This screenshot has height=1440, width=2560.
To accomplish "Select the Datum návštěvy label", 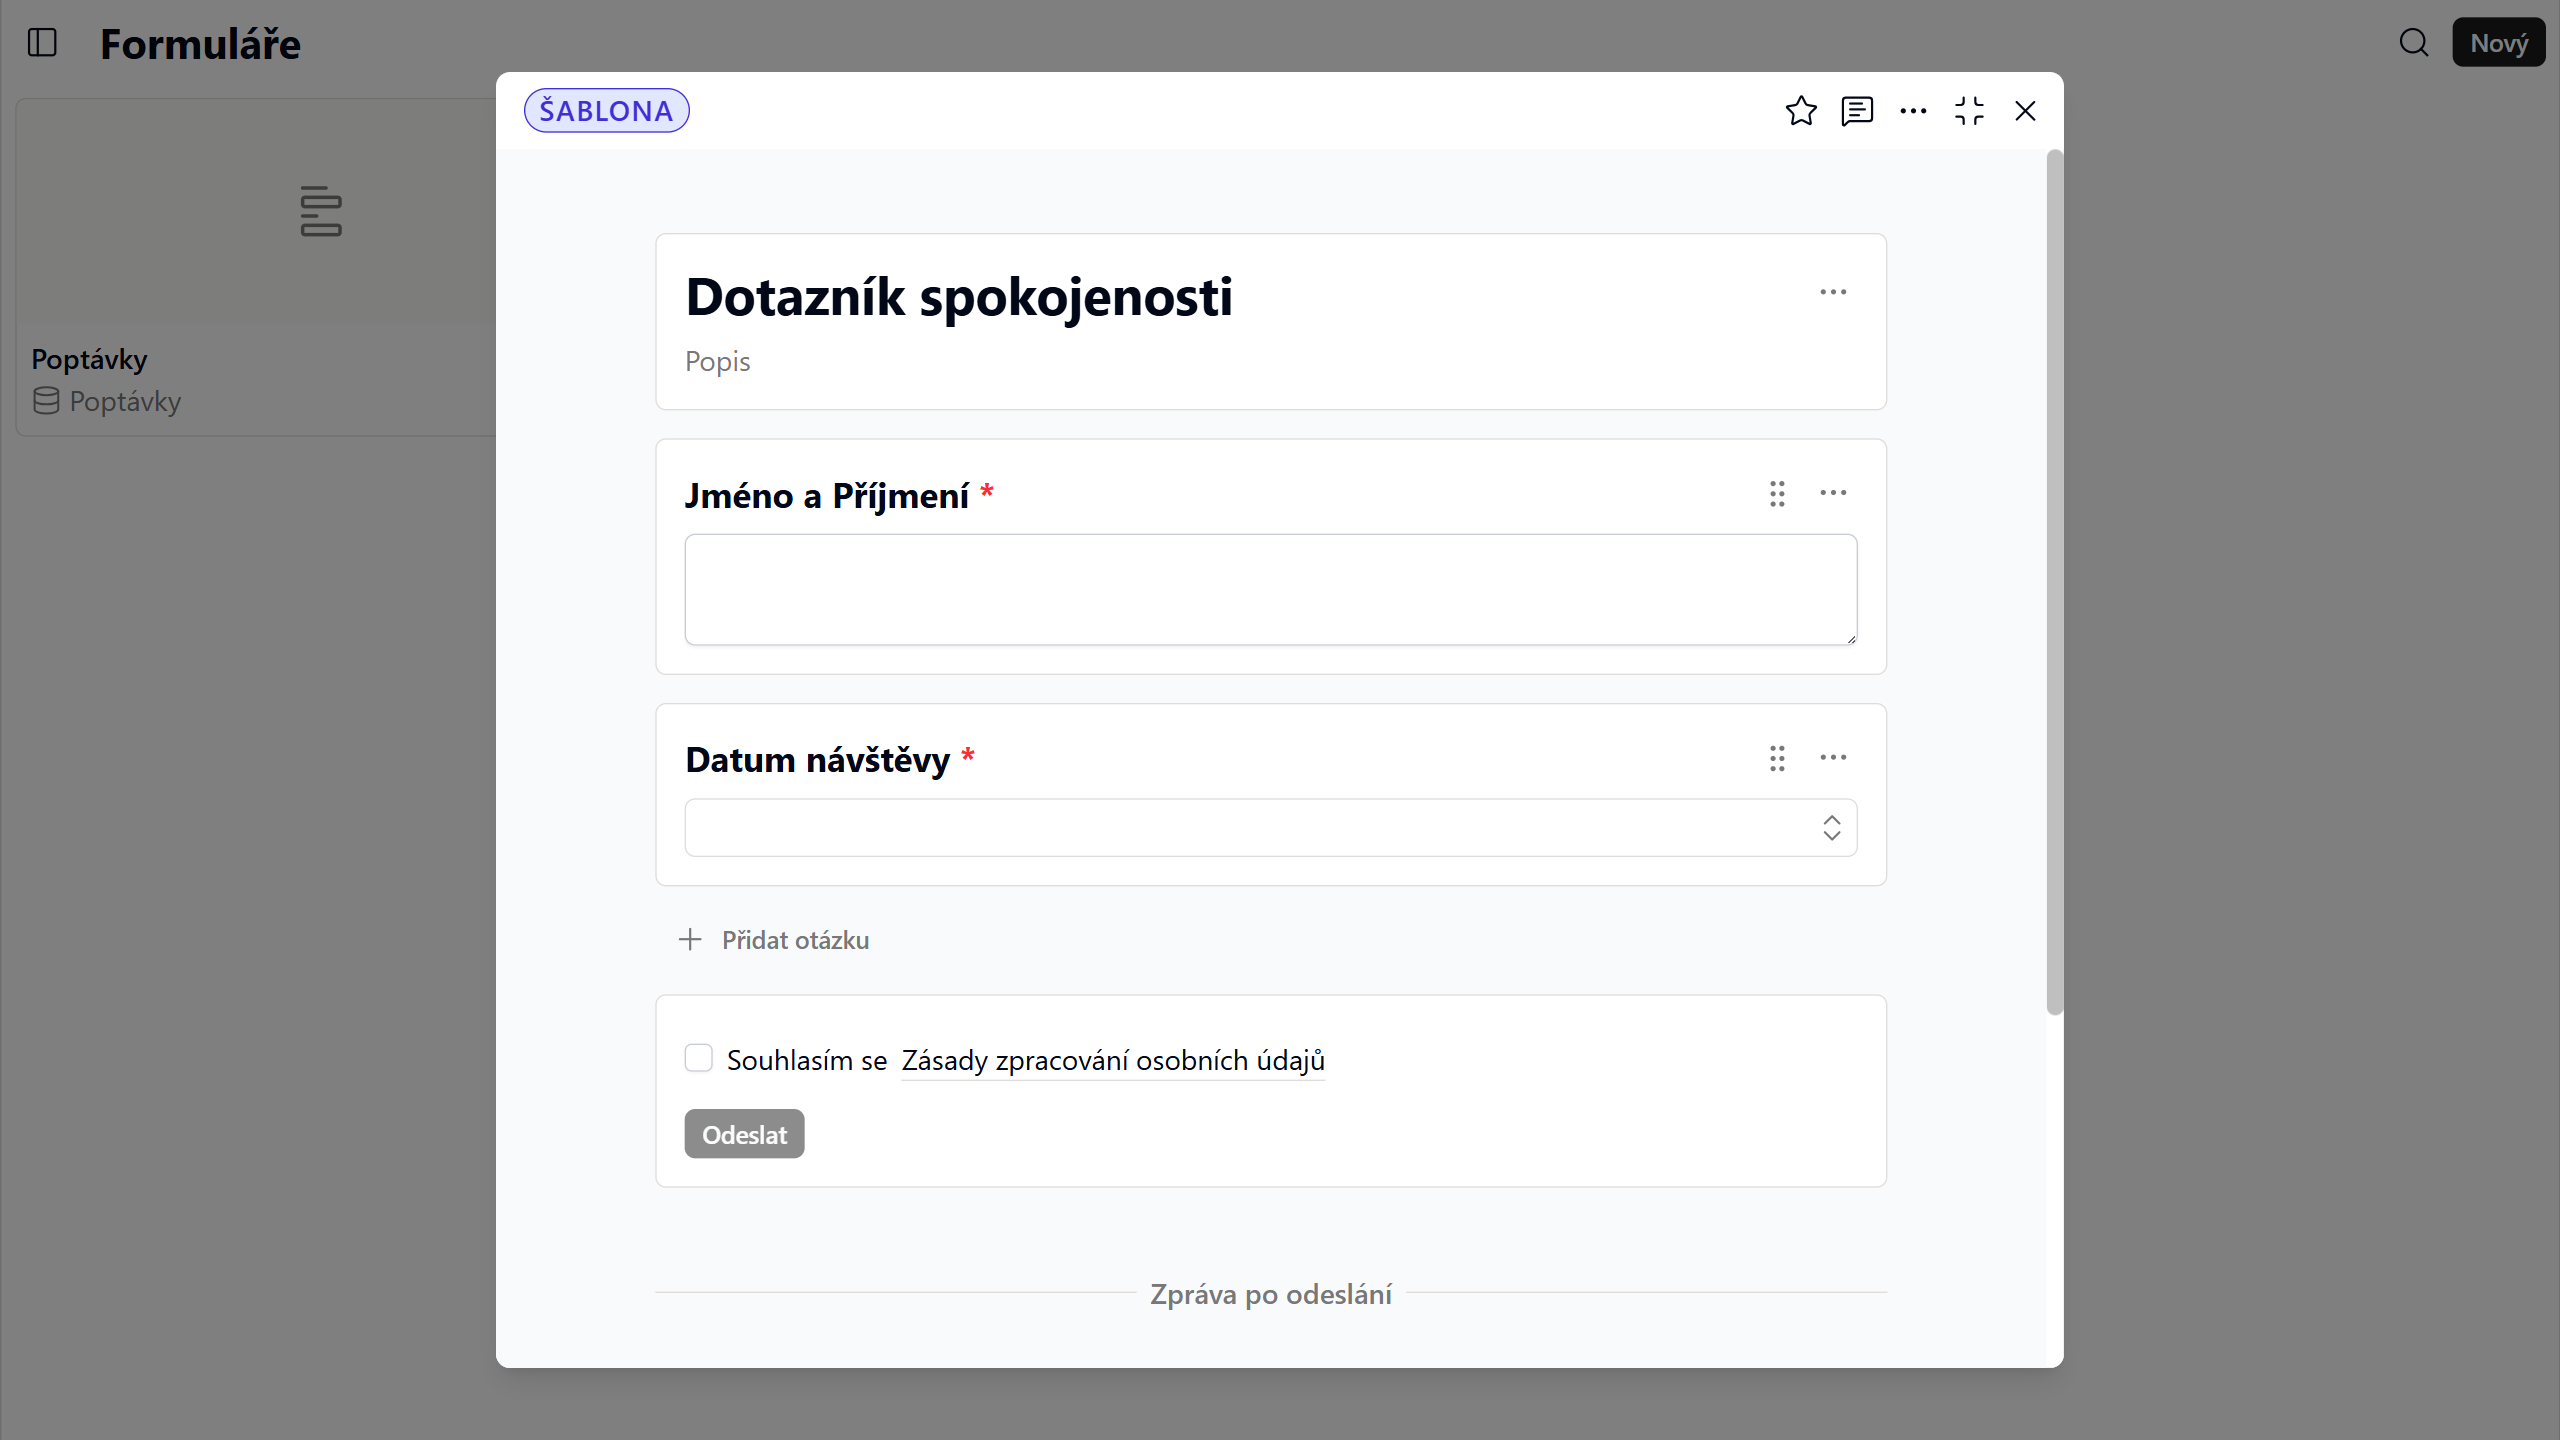I will coord(817,760).
